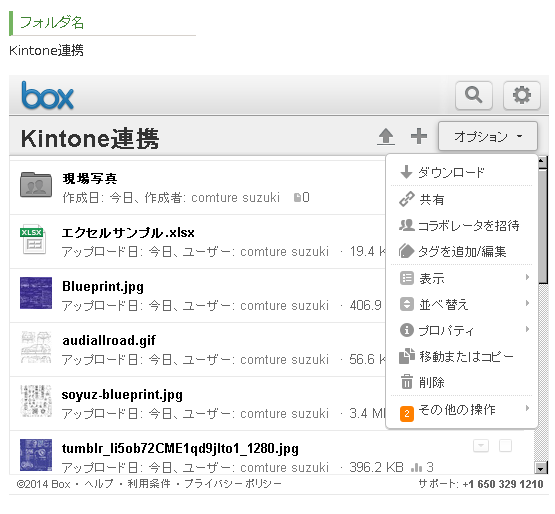Click the info icon beside プロパティ

[x=407, y=330]
